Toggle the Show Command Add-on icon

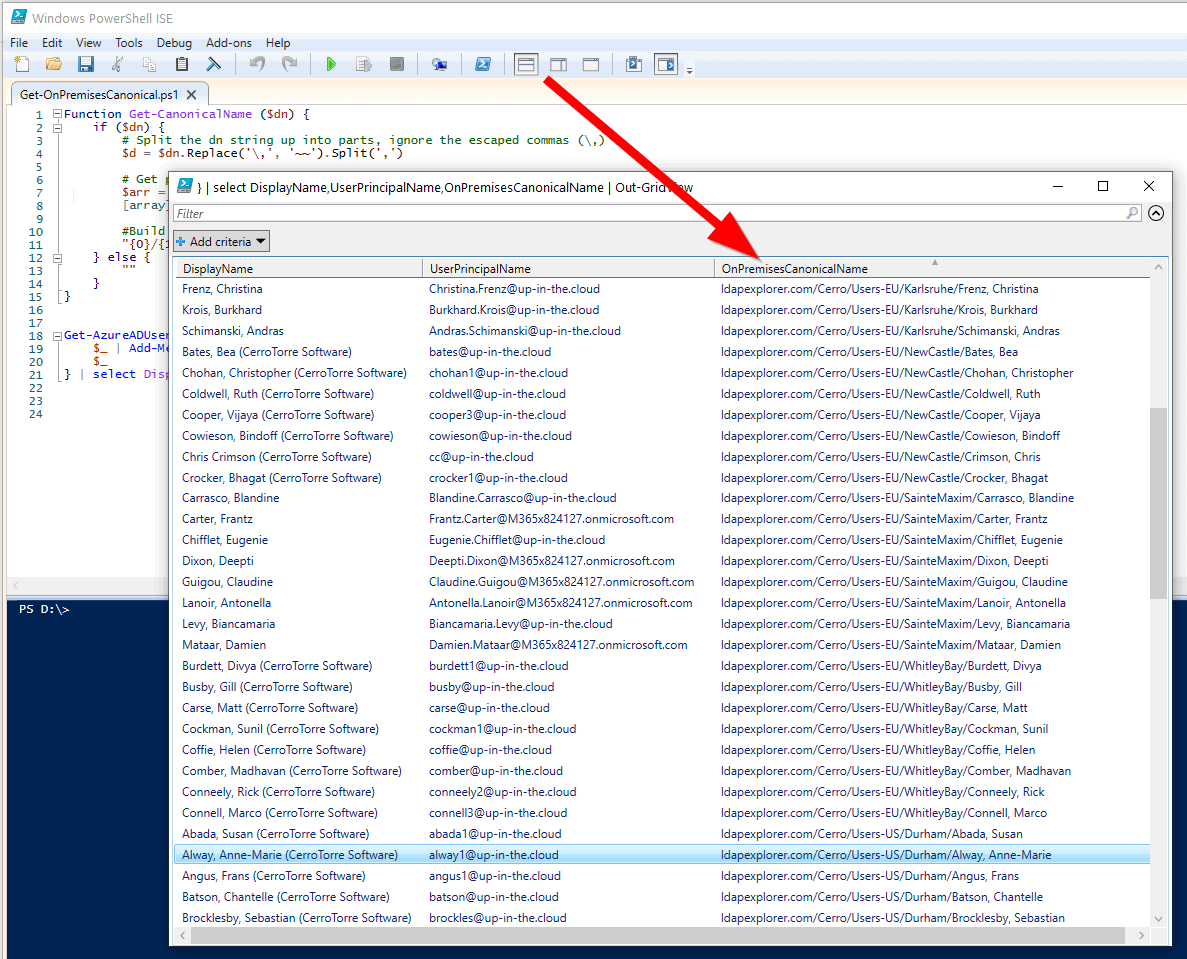[x=665, y=64]
